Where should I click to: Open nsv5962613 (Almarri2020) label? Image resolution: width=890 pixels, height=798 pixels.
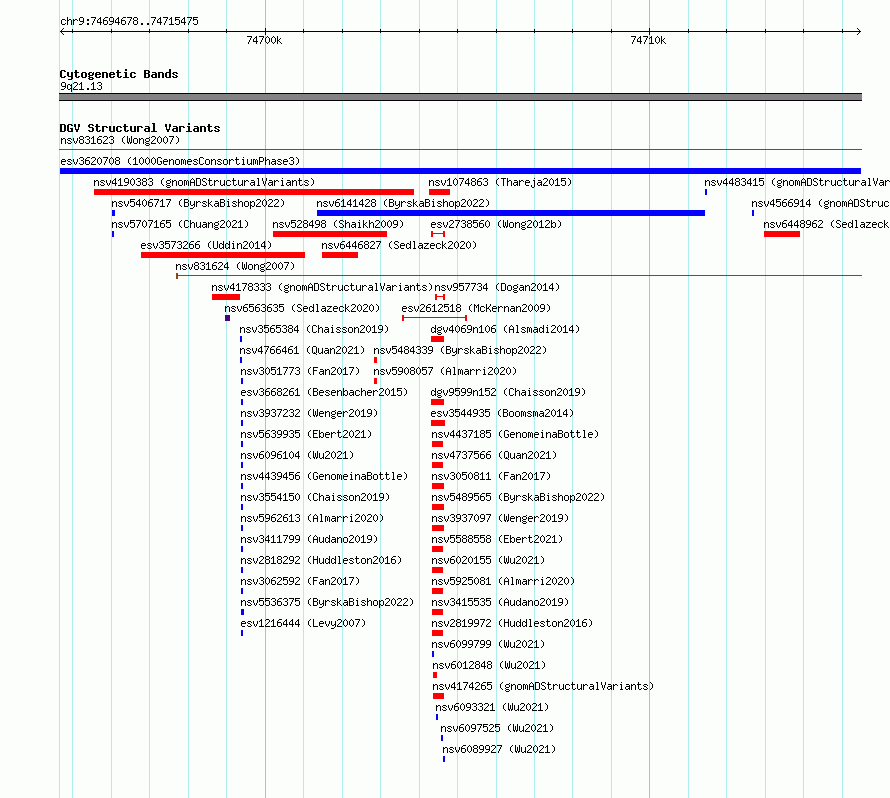(312, 518)
